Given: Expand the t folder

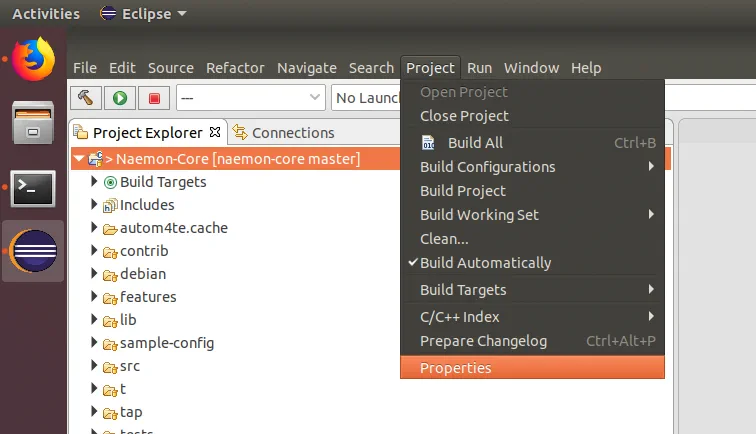Looking at the screenshot, I should pos(94,388).
